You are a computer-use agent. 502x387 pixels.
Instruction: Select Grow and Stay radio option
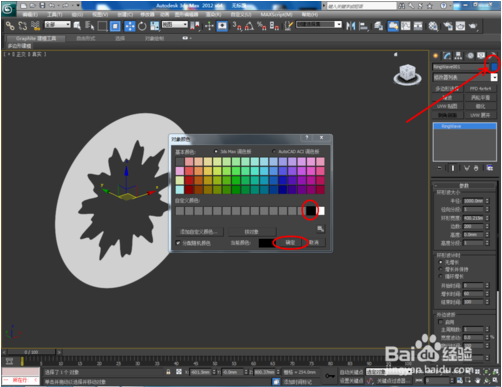pyautogui.click(x=441, y=269)
